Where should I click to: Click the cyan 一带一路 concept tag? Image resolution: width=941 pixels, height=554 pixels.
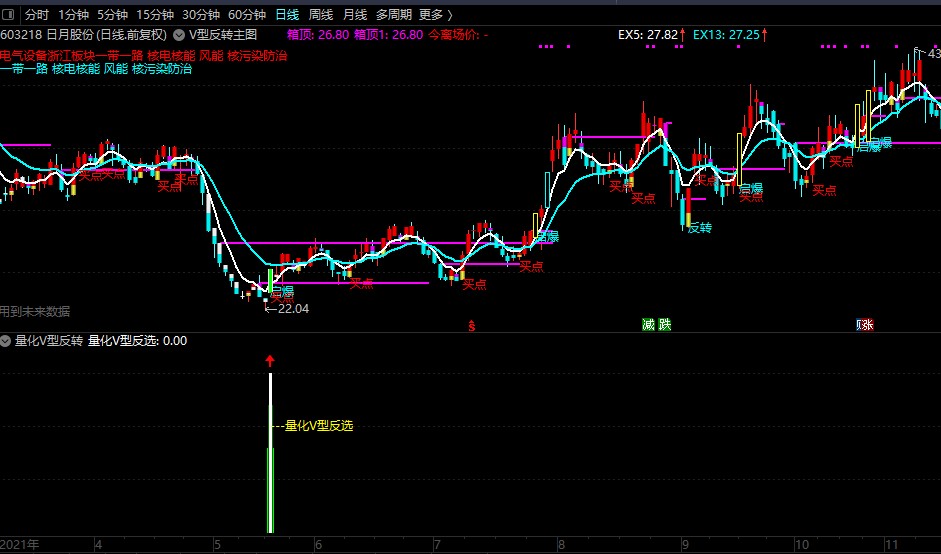(x=24, y=69)
